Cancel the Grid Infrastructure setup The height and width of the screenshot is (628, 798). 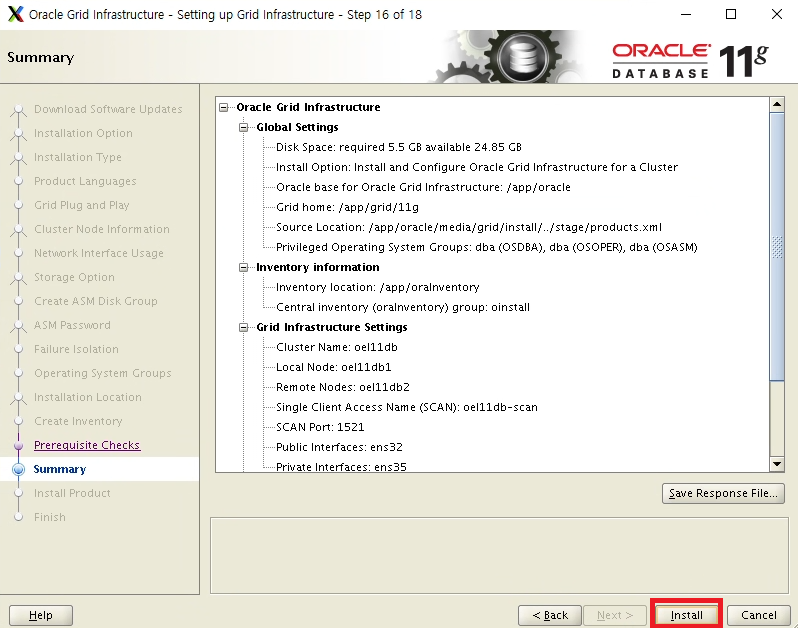pos(758,615)
